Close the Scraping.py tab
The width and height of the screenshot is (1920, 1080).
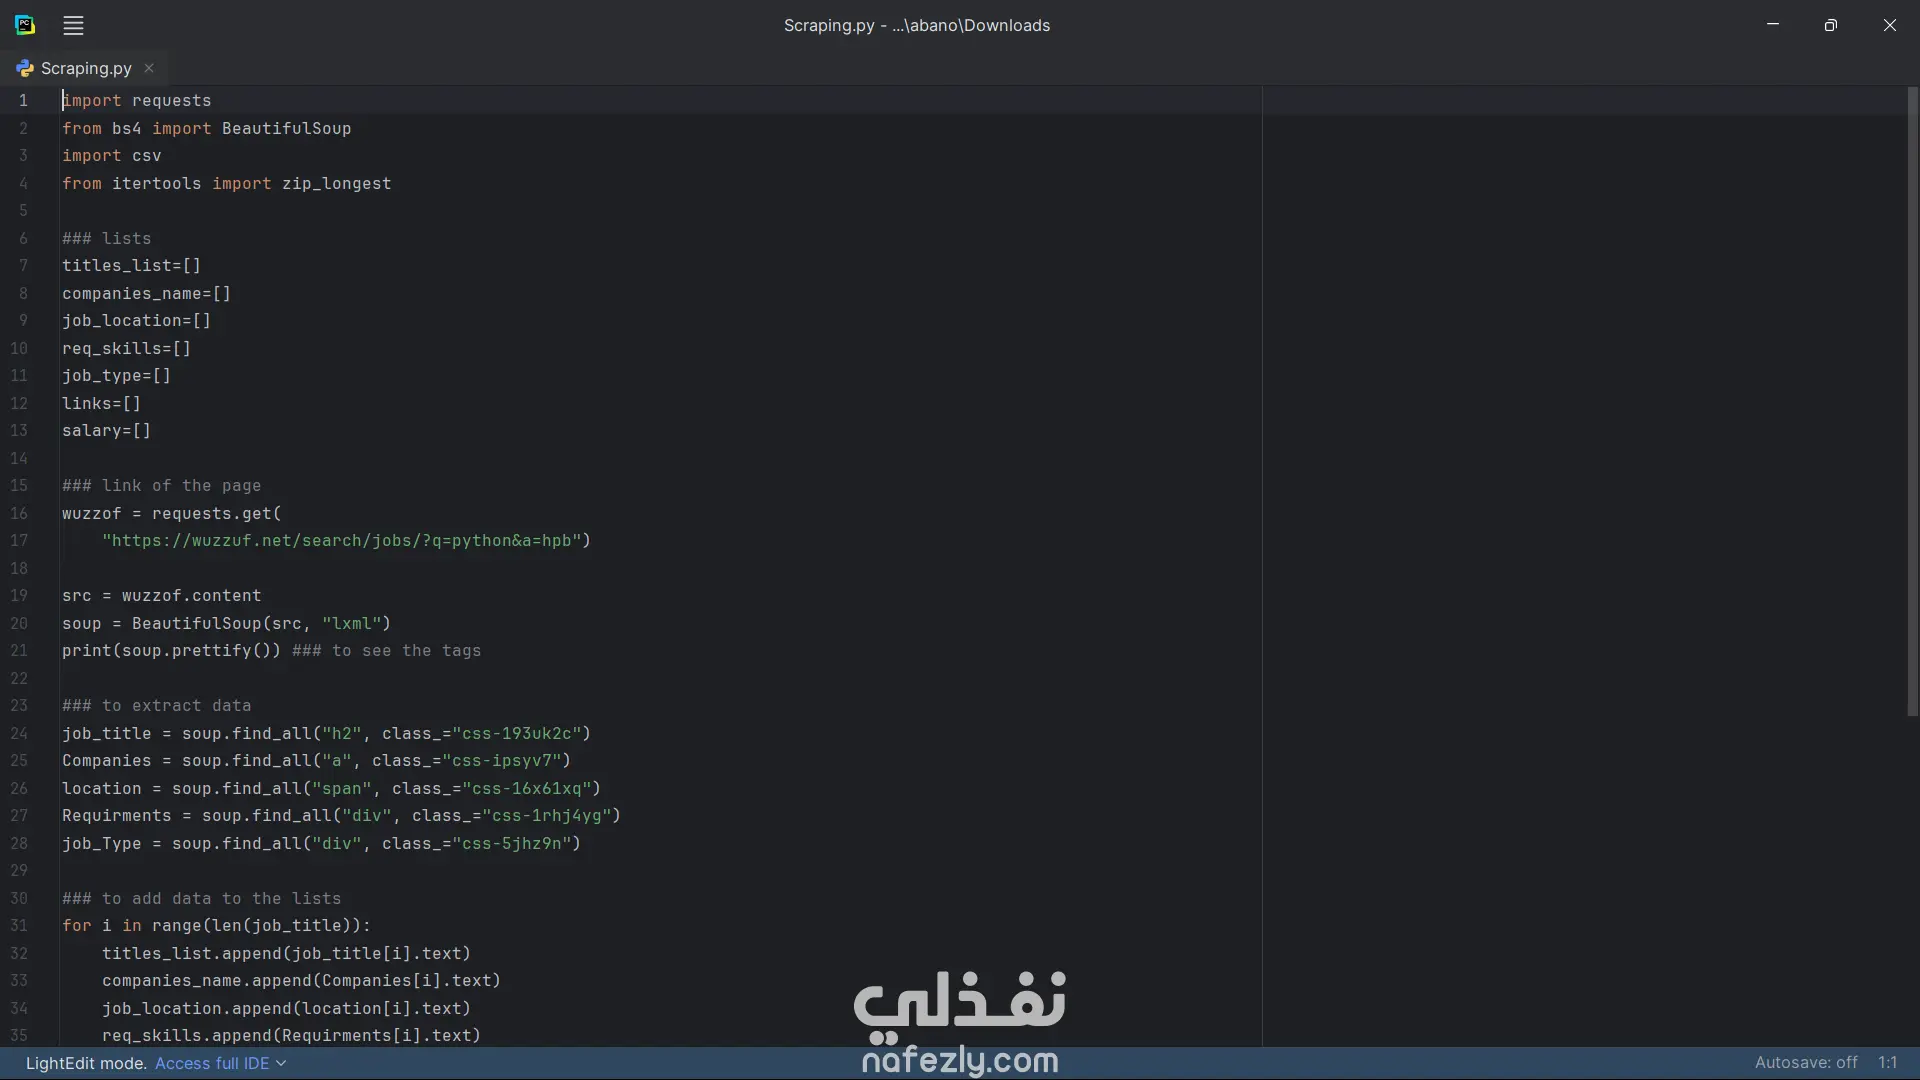(149, 68)
